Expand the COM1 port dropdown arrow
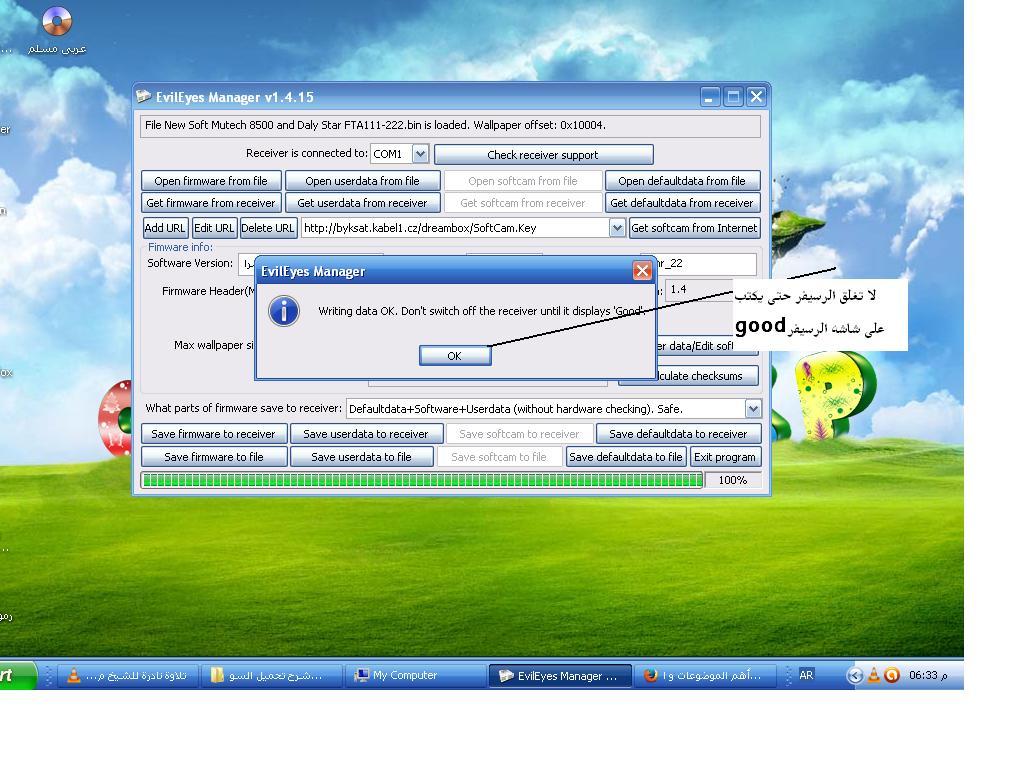The width and height of the screenshot is (1024, 768). tap(421, 154)
